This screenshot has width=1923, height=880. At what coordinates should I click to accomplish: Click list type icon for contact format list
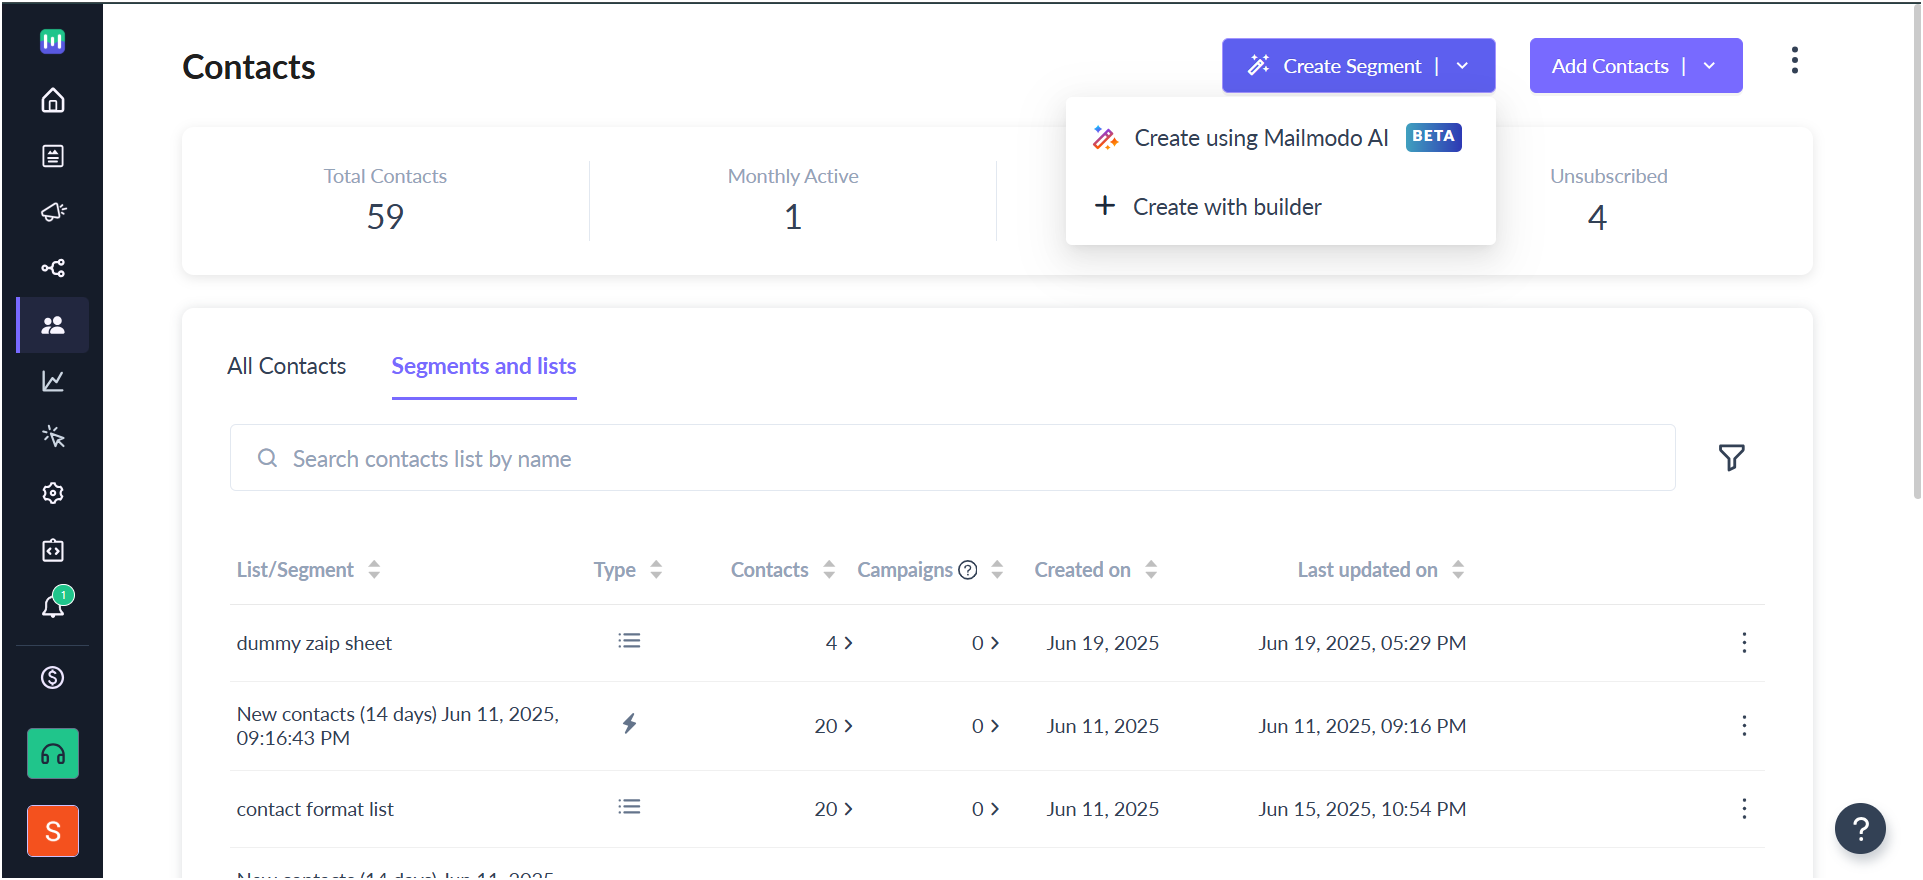pos(629,807)
